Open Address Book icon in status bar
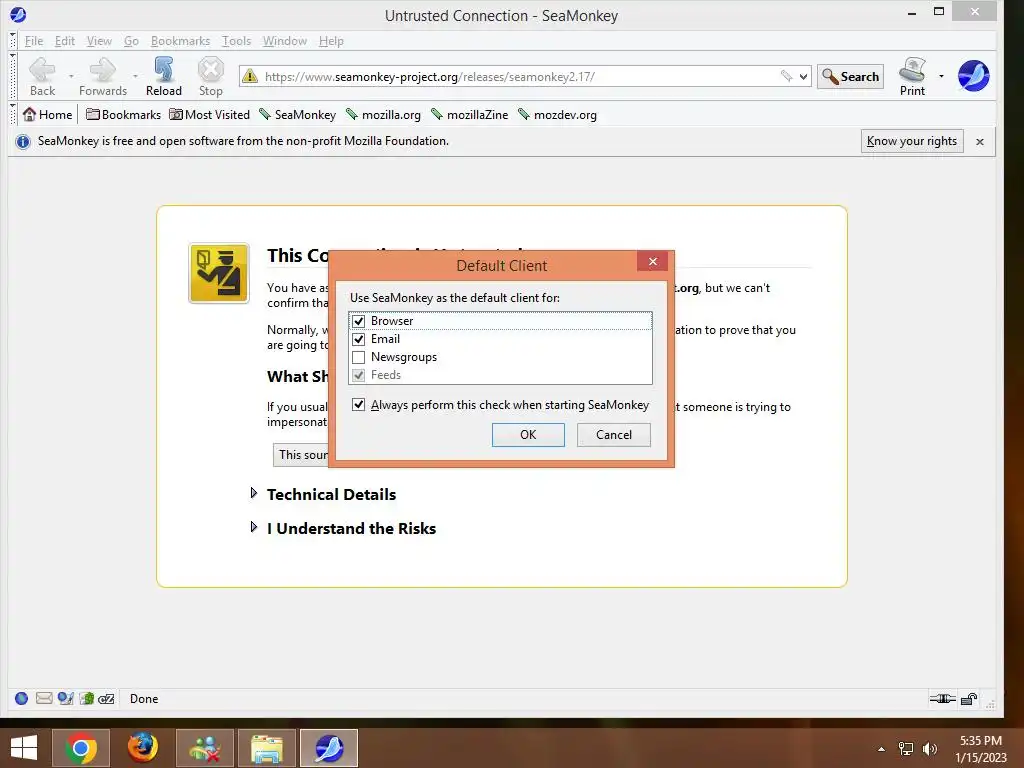This screenshot has width=1024, height=768. (86, 699)
